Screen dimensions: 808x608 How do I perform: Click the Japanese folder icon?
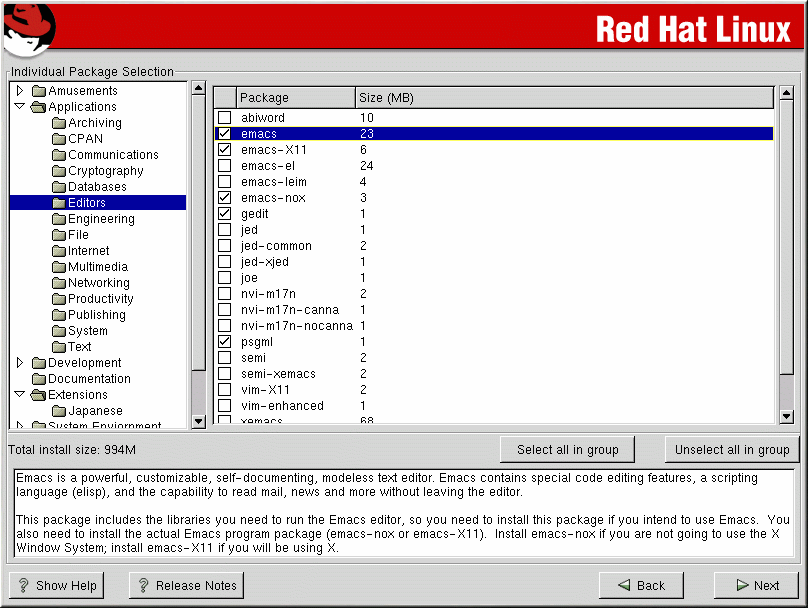click(59, 411)
